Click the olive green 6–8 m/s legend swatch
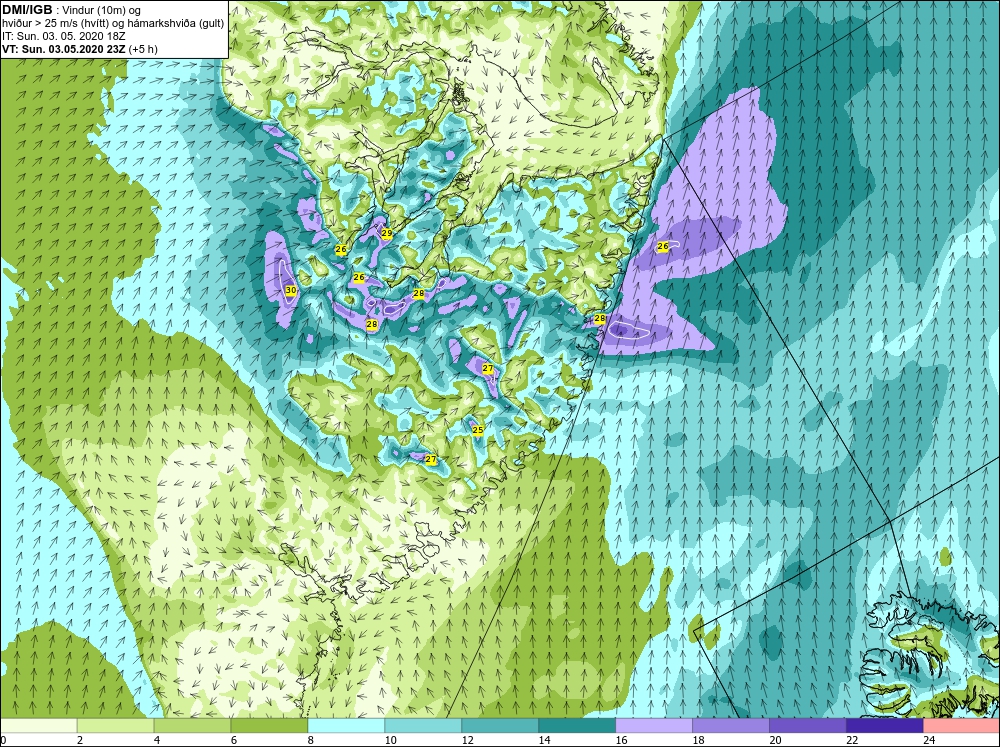The width and height of the screenshot is (1000, 747). pyautogui.click(x=269, y=725)
